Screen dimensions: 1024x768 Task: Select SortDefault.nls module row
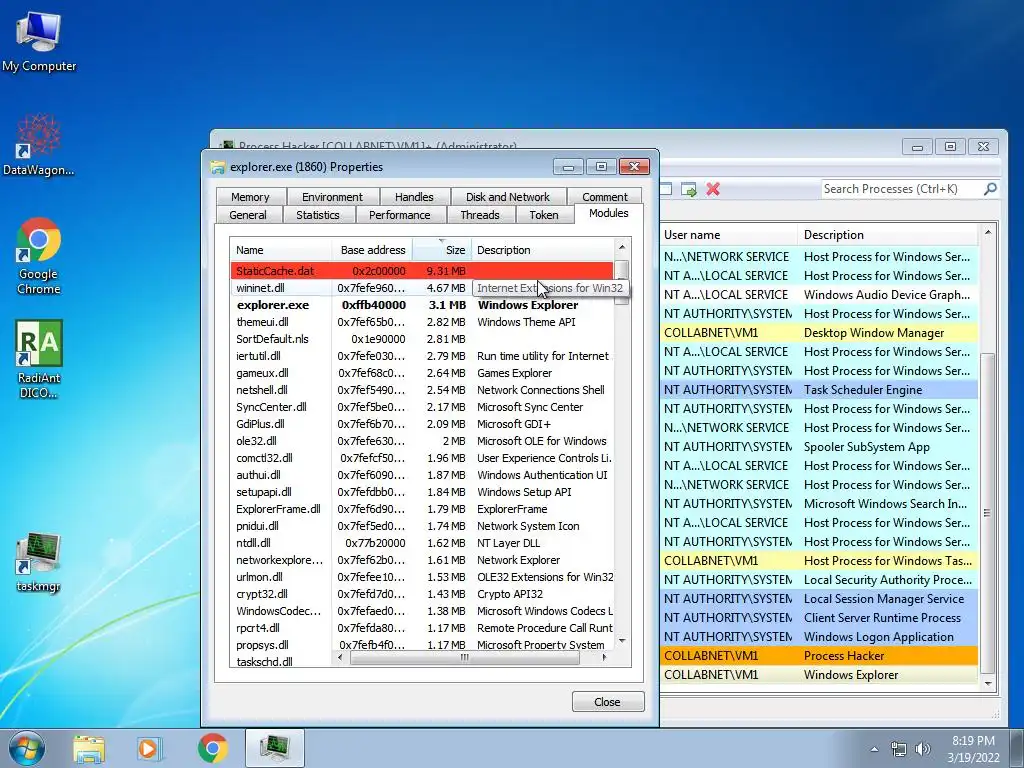tap(422, 339)
